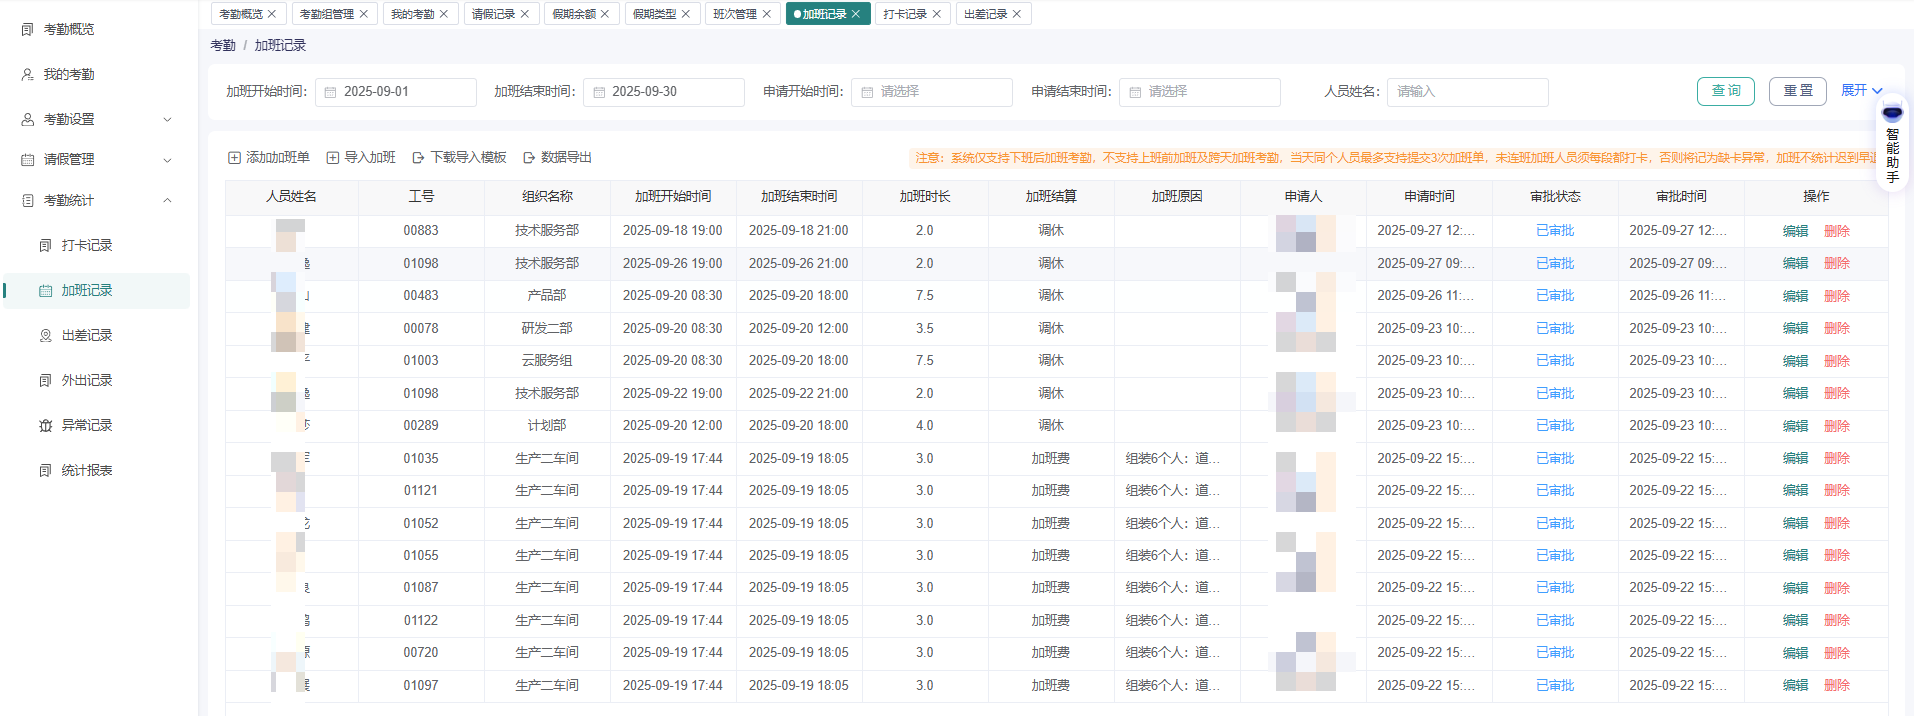Expand the 请假管理 sidebar menu
1914x716 pixels.
pyautogui.click(x=96, y=159)
